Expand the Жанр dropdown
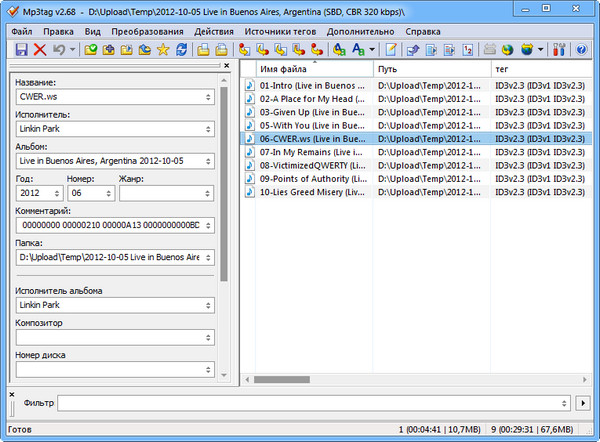Image resolution: width=600 pixels, height=442 pixels. 208,193
